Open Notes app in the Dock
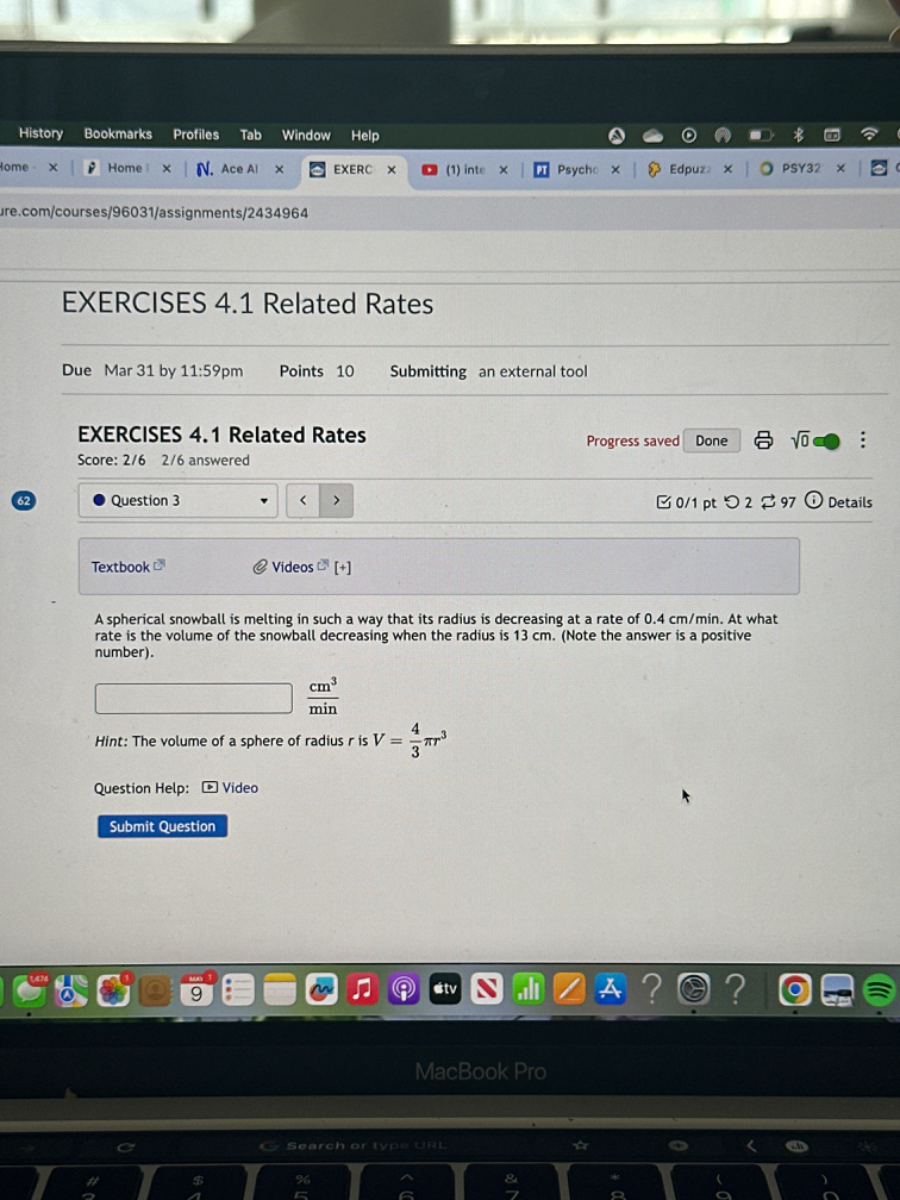900x1200 pixels. click(x=281, y=990)
